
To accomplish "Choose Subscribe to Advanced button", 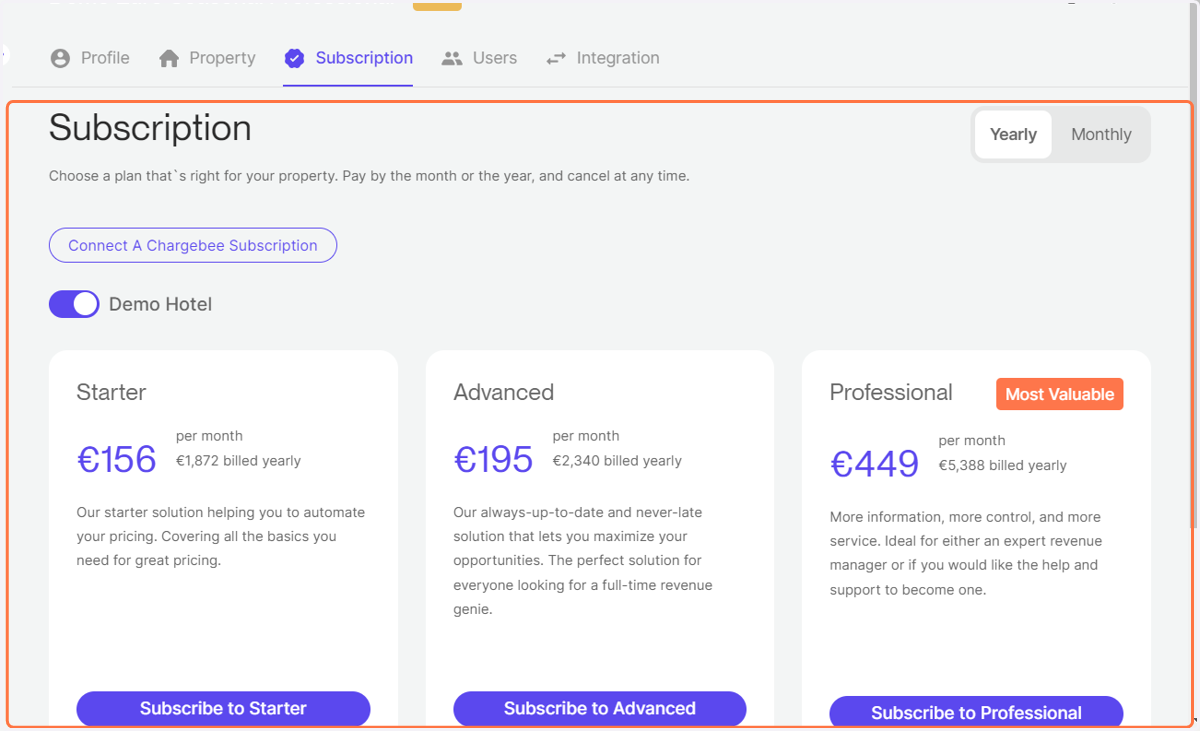I will pyautogui.click(x=600, y=708).
